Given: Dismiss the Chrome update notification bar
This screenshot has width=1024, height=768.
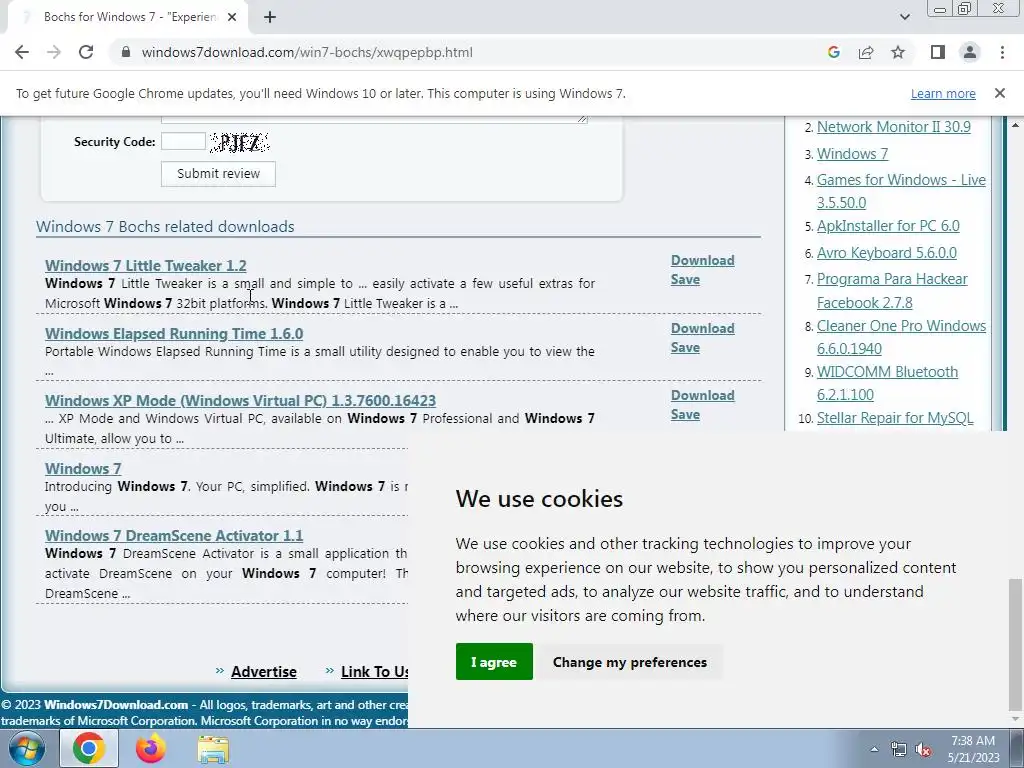Looking at the screenshot, I should pos(1000,93).
